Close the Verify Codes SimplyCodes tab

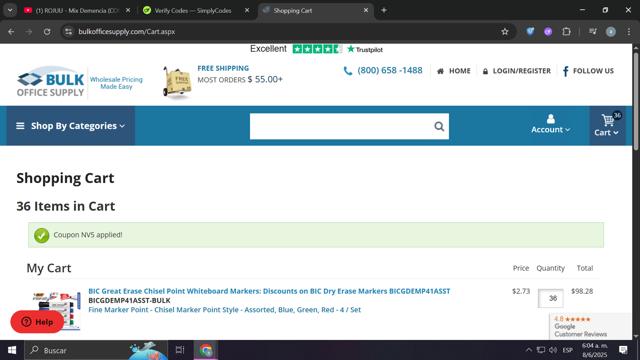pyautogui.click(x=247, y=10)
